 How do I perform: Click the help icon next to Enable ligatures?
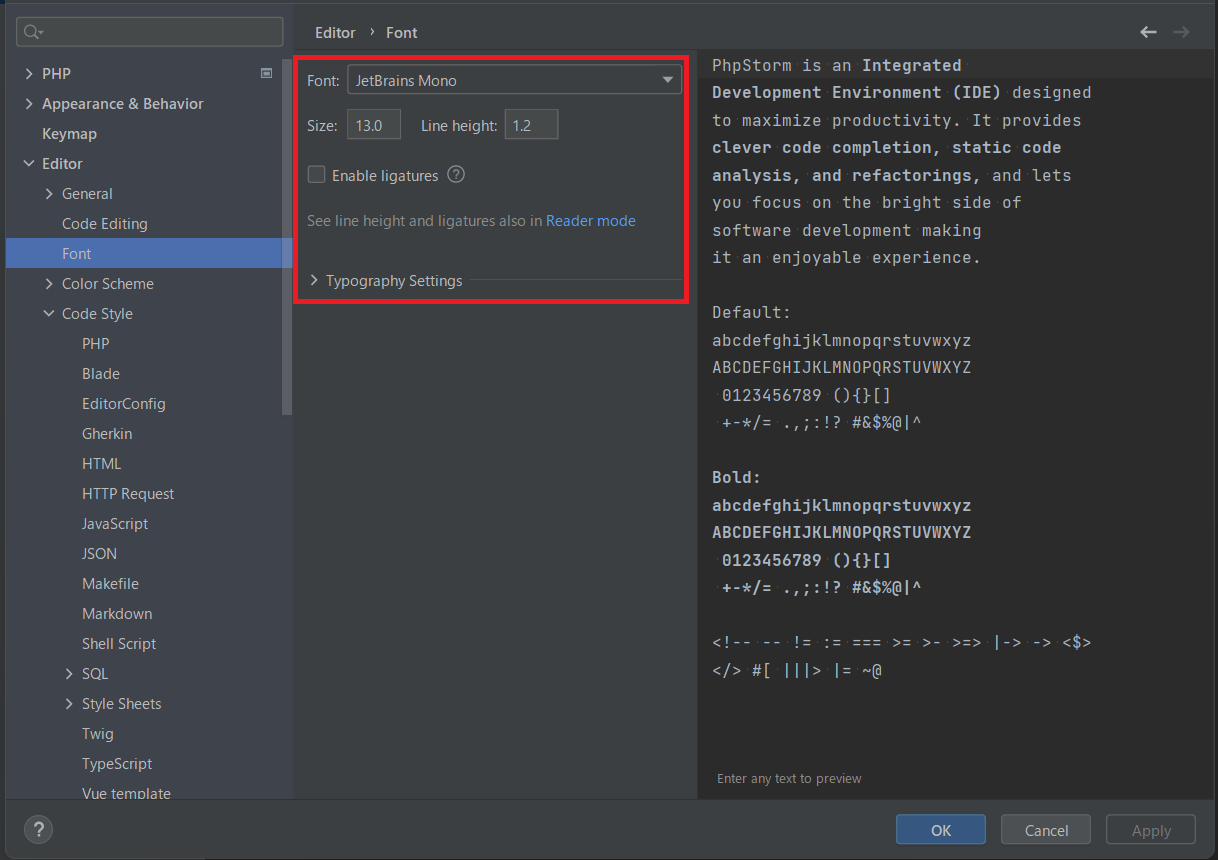pos(456,175)
